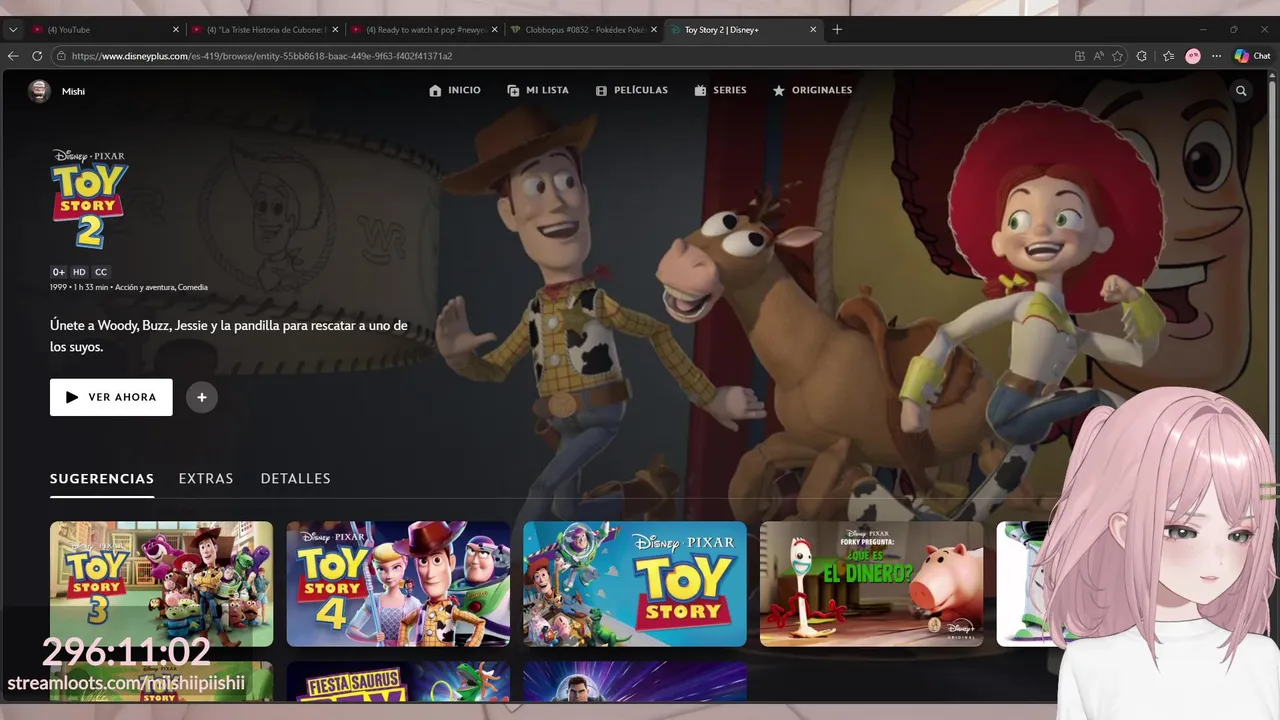Image resolution: width=1280 pixels, height=720 pixels.
Task: Open Mi Lista
Action: [537, 90]
